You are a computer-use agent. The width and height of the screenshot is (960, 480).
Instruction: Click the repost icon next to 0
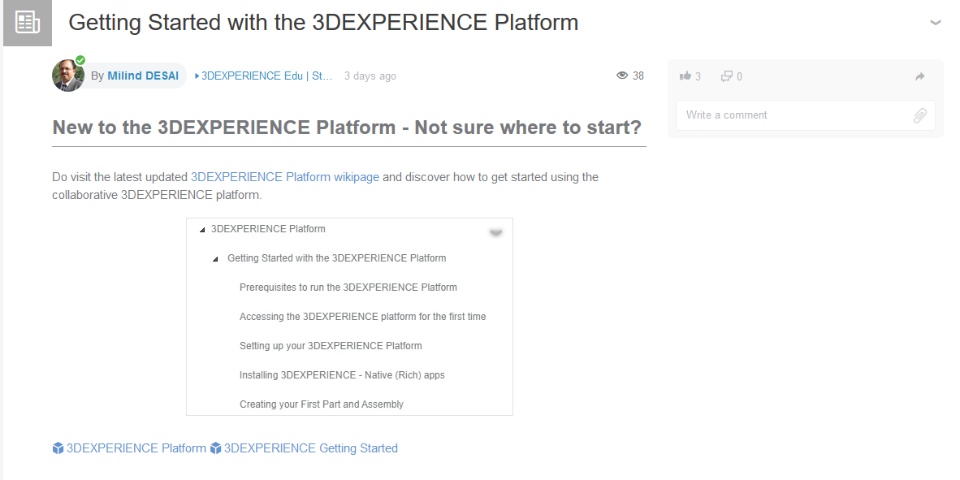[726, 77]
